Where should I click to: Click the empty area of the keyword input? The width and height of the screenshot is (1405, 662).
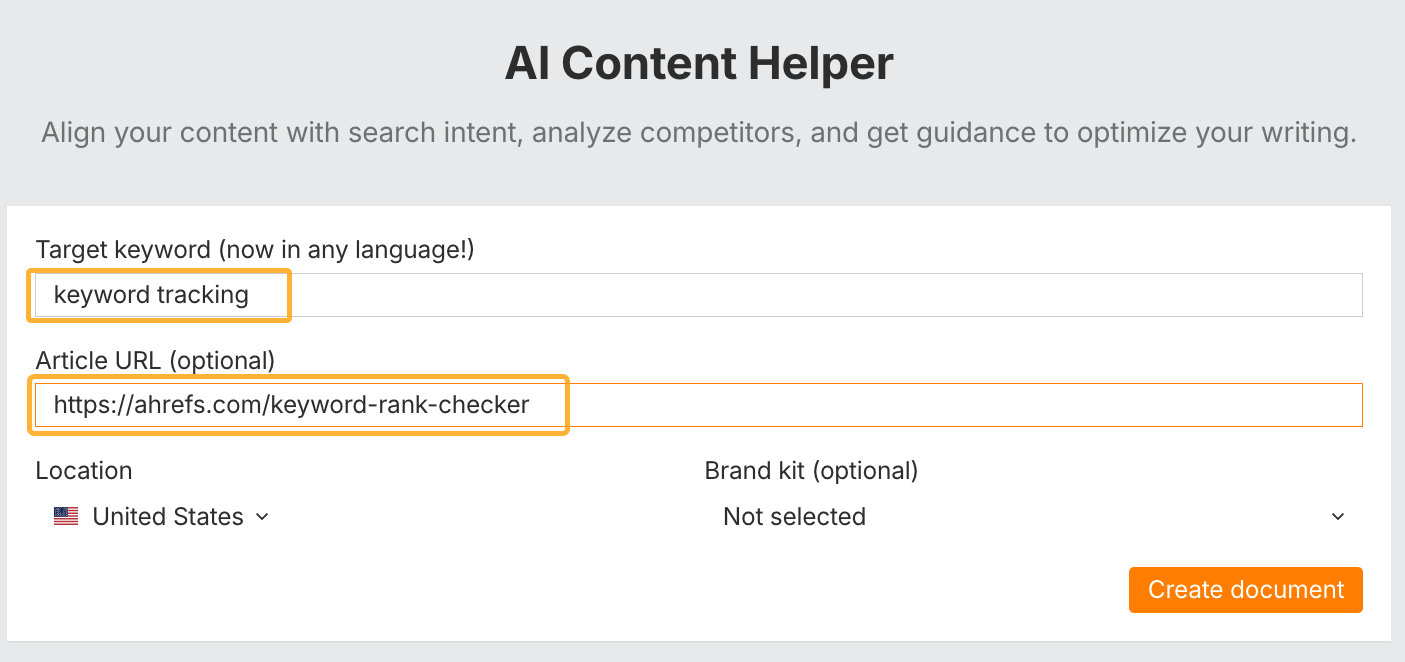(x=800, y=294)
